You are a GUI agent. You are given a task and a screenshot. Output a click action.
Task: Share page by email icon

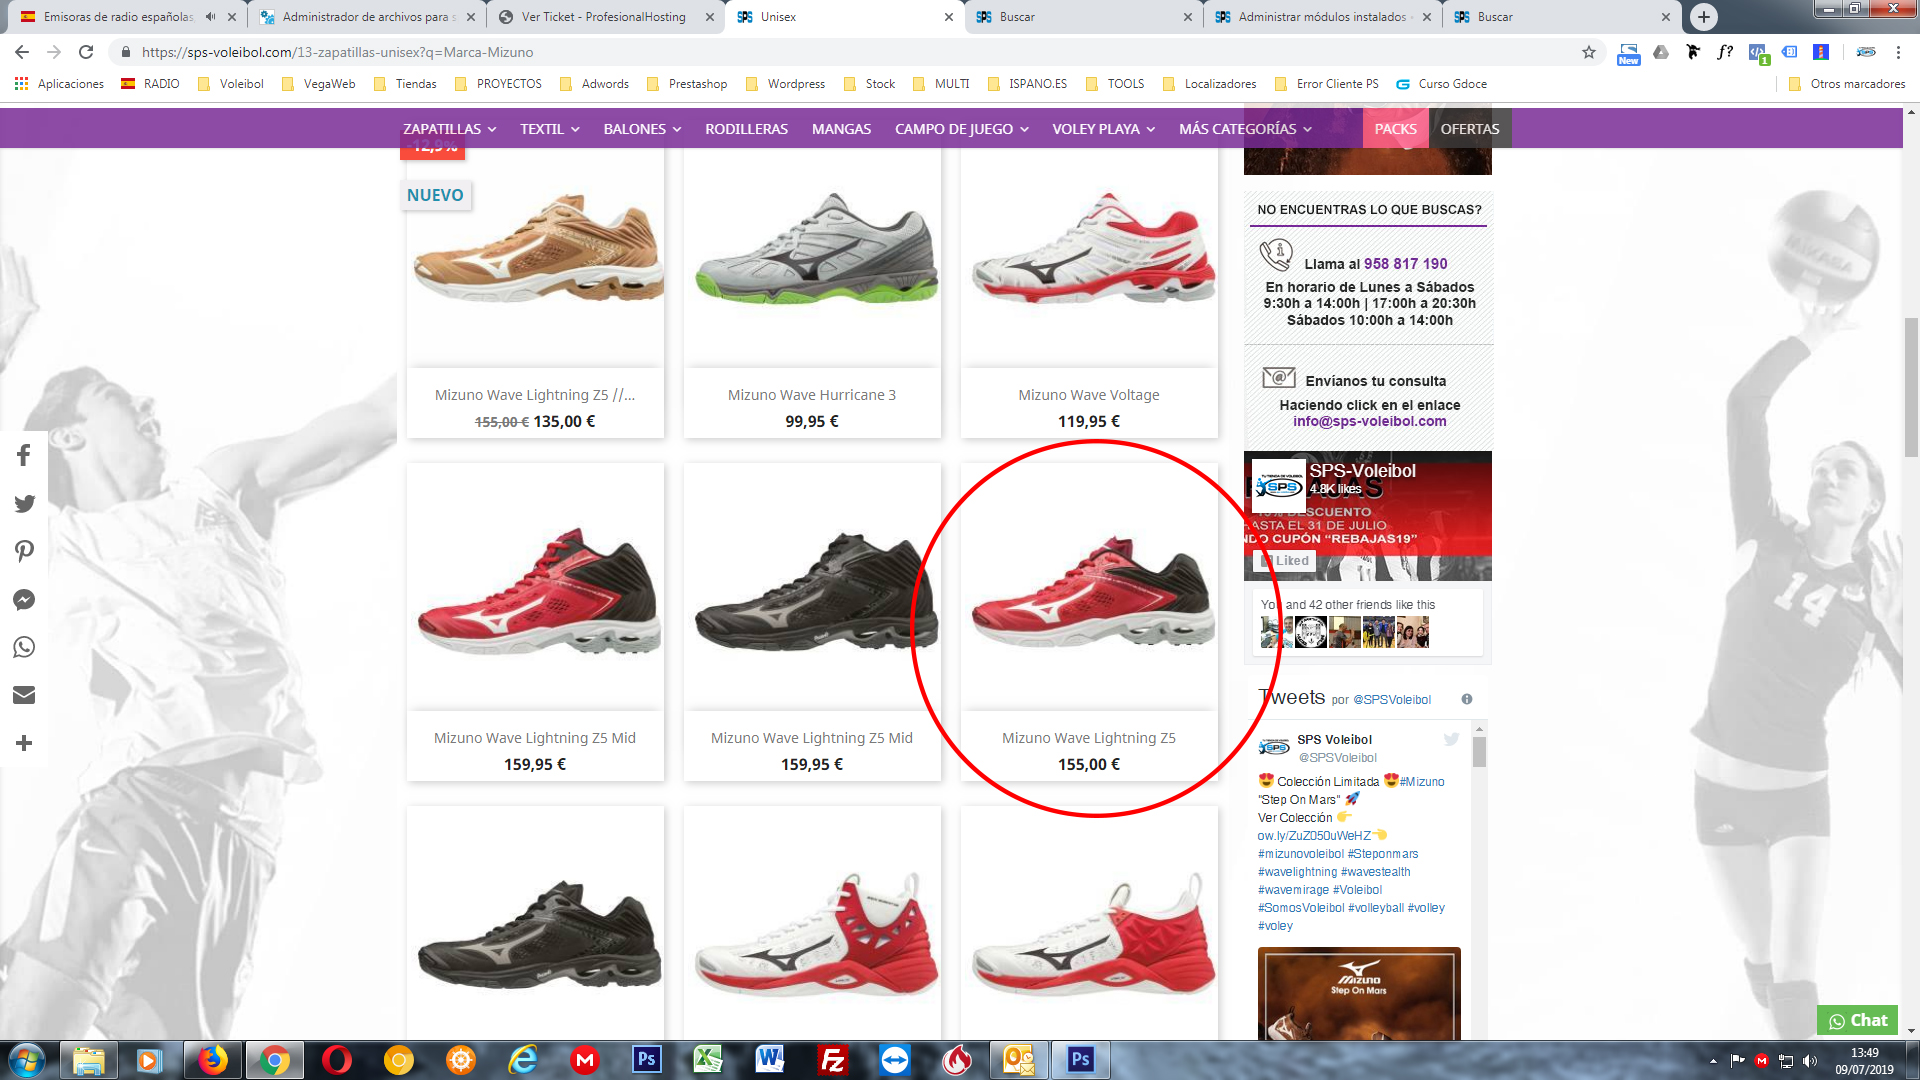click(24, 695)
